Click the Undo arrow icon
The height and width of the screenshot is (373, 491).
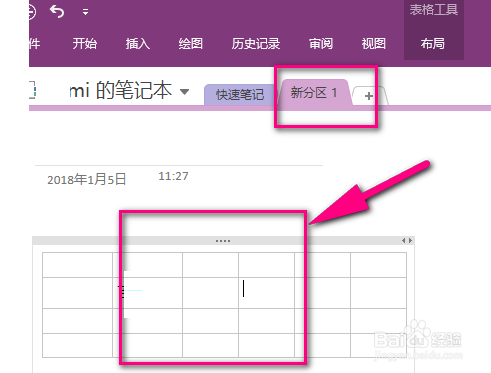click(x=57, y=12)
